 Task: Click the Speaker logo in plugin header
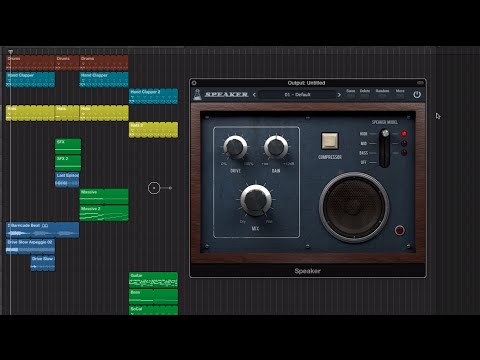pyautogui.click(x=221, y=95)
